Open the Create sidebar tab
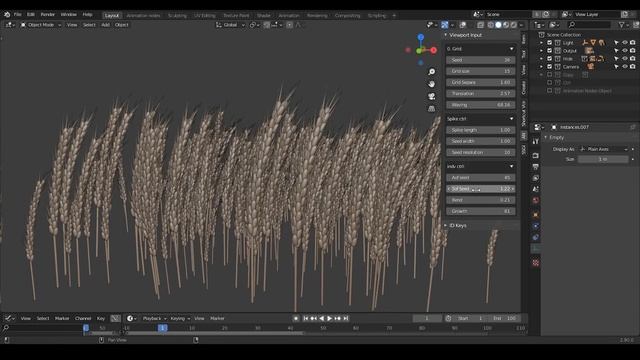Image resolution: width=640 pixels, height=360 pixels. (x=524, y=87)
